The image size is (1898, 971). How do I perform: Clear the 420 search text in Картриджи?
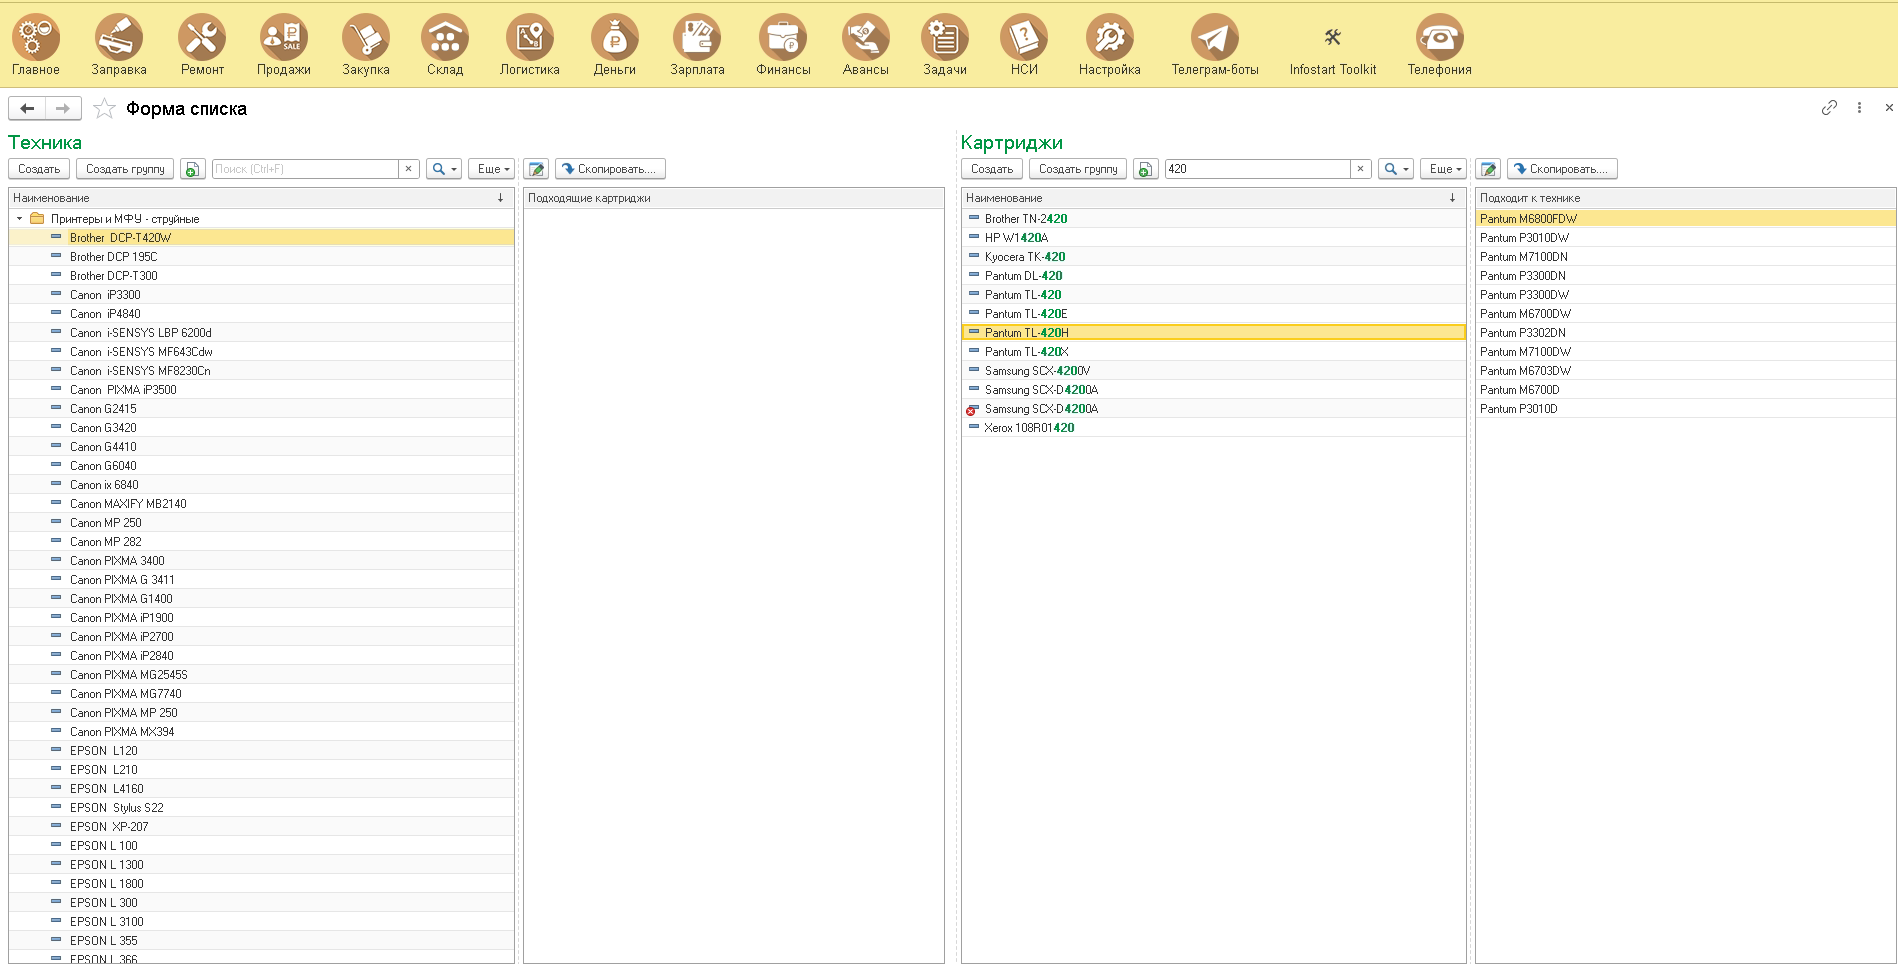pyautogui.click(x=1360, y=169)
